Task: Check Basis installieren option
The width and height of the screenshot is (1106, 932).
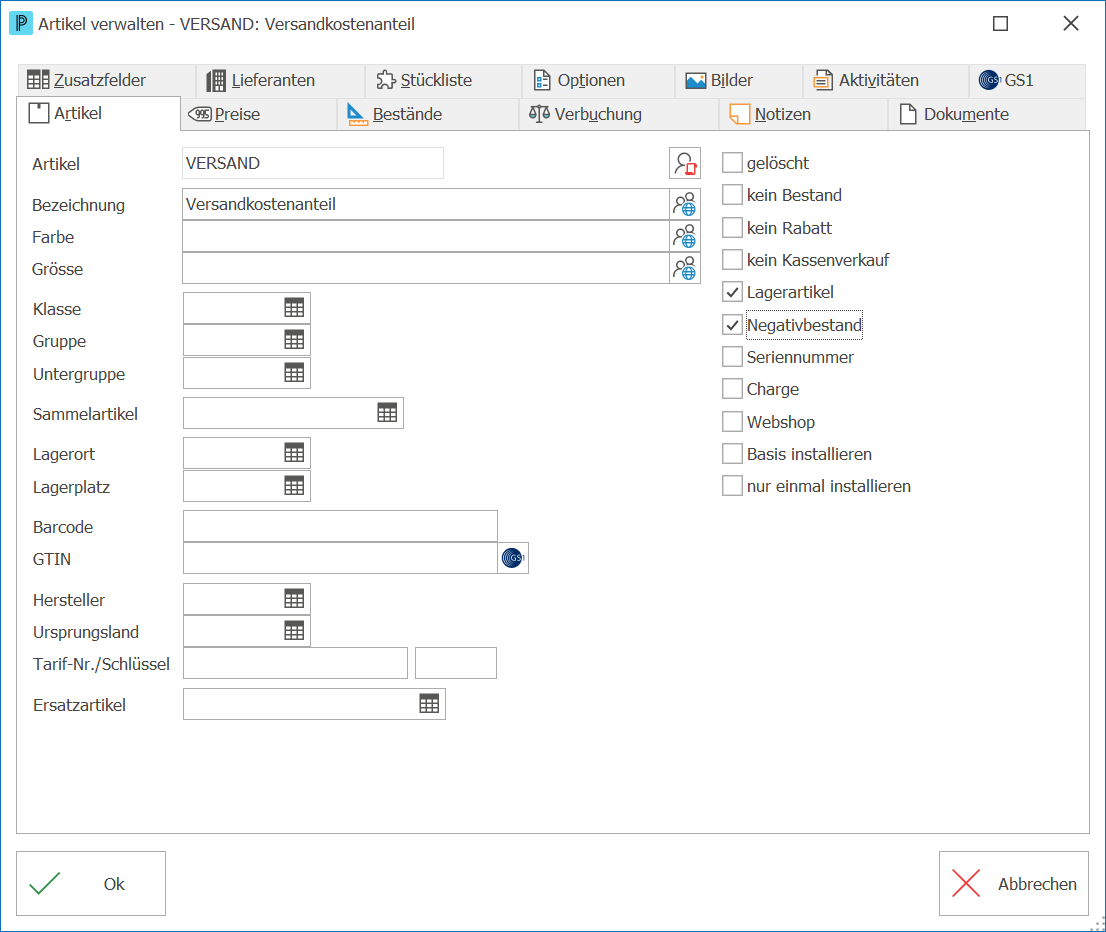Action: click(x=732, y=454)
